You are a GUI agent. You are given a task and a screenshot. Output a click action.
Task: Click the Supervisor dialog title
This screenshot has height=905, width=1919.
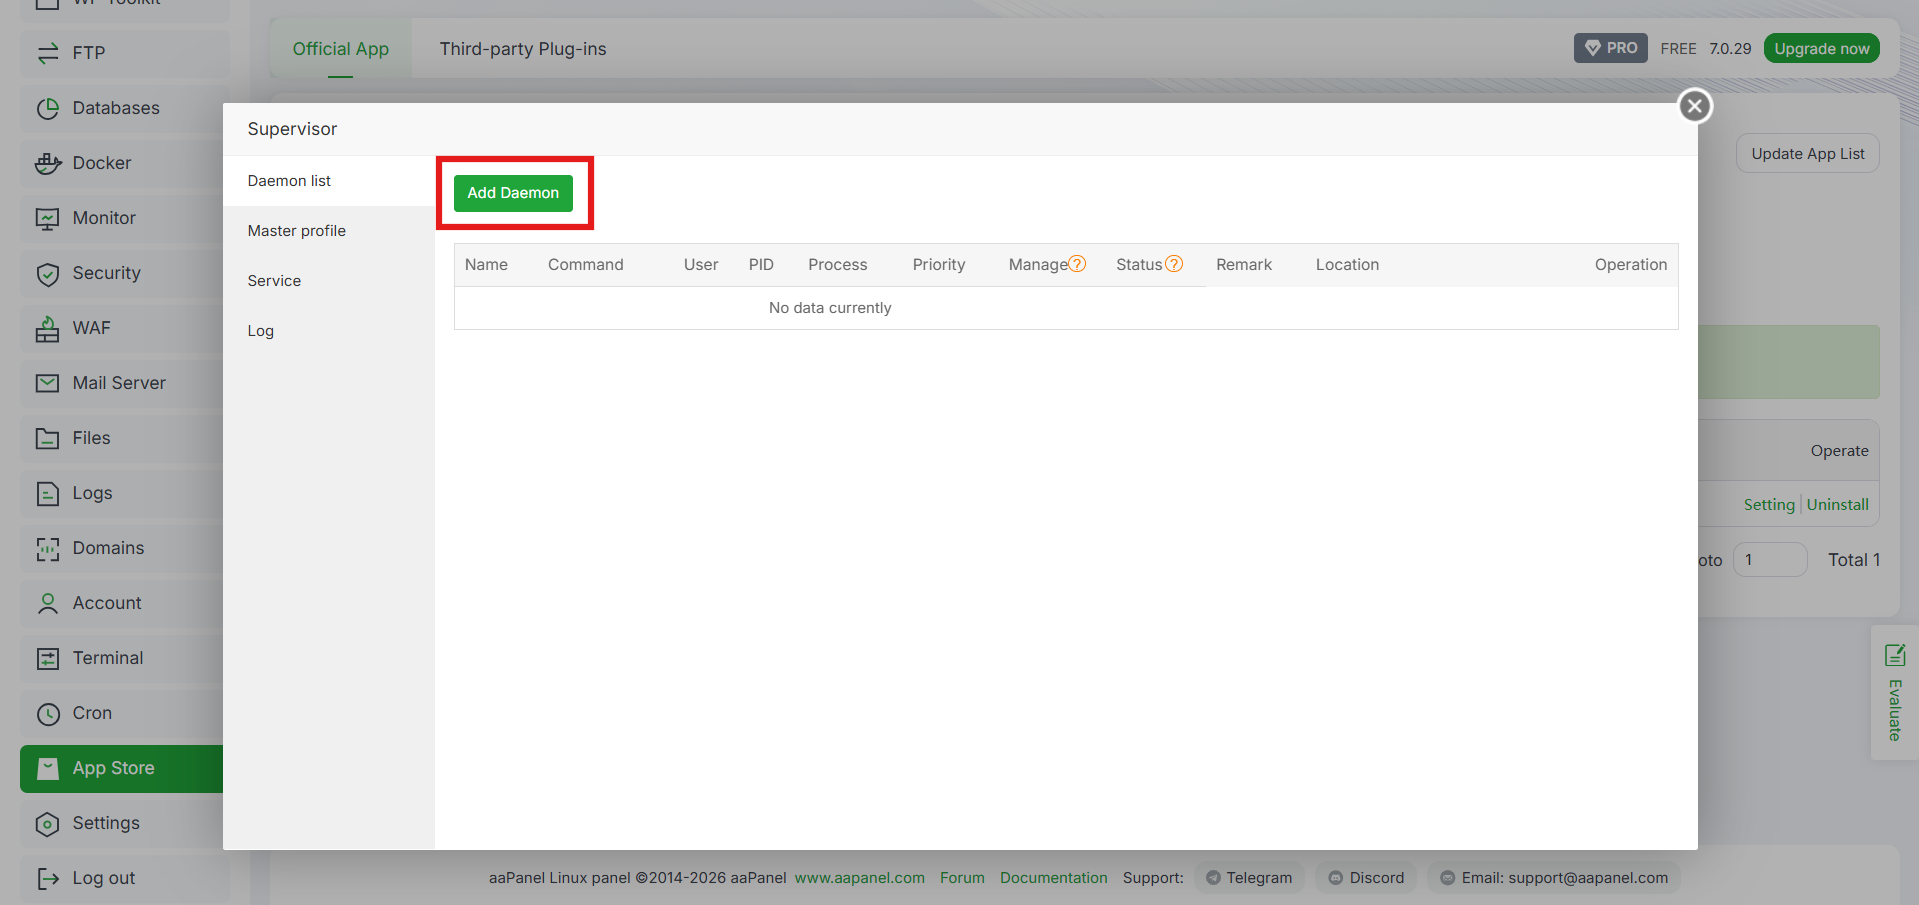tap(292, 129)
